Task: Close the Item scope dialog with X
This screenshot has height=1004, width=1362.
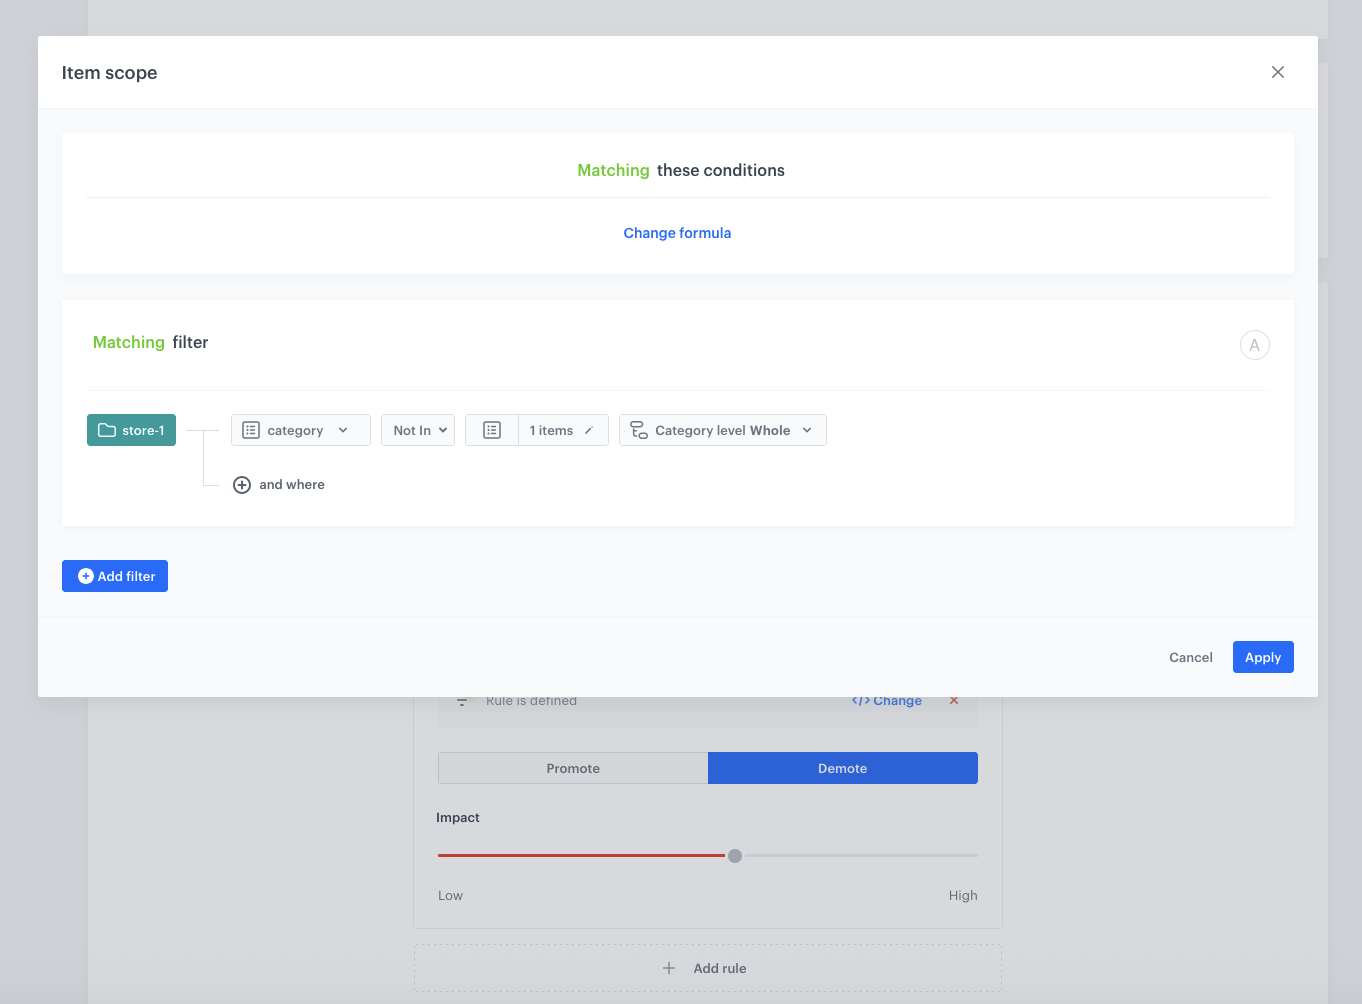Action: click(x=1277, y=72)
